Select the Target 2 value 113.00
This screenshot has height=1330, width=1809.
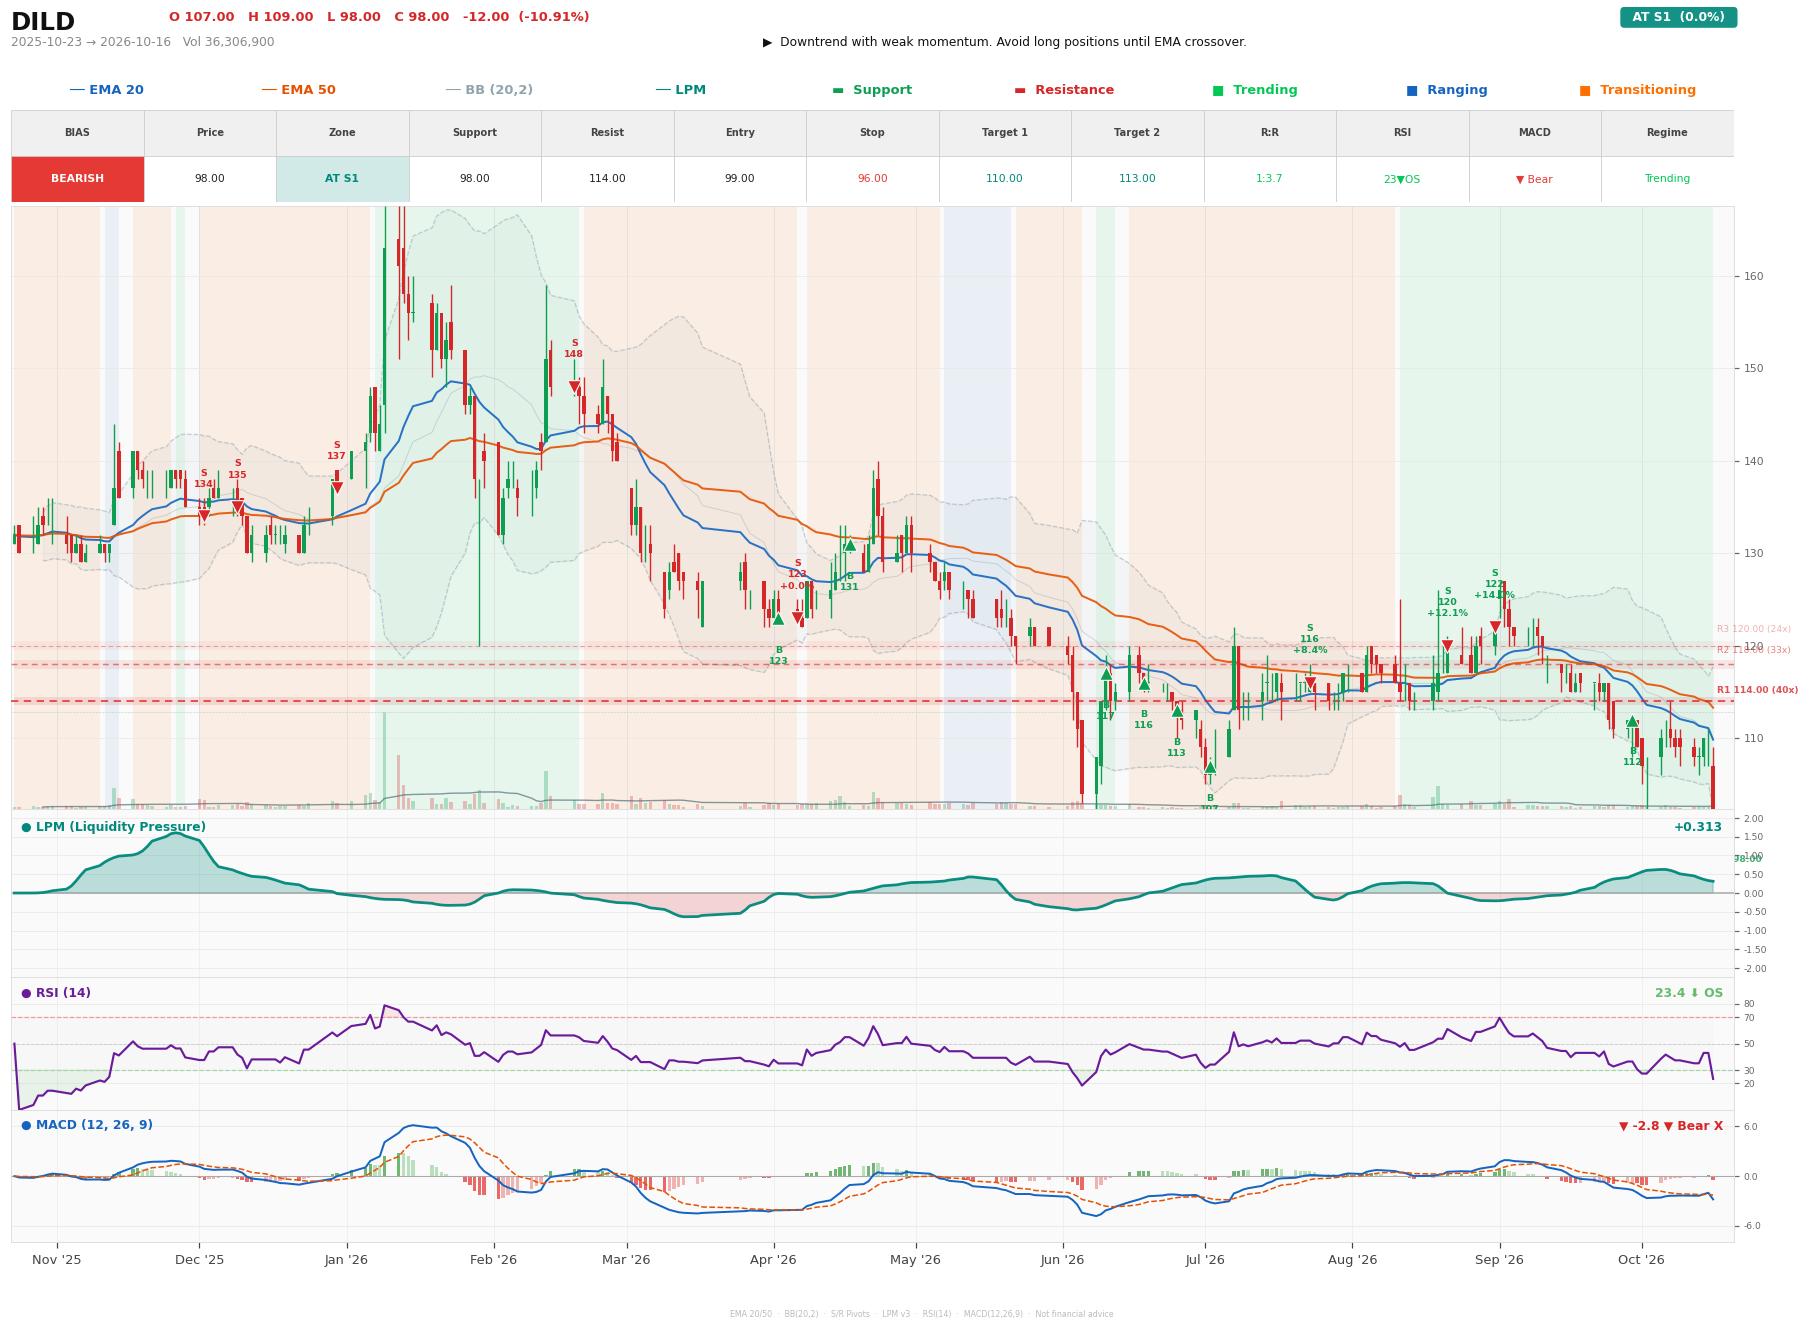(x=1137, y=179)
